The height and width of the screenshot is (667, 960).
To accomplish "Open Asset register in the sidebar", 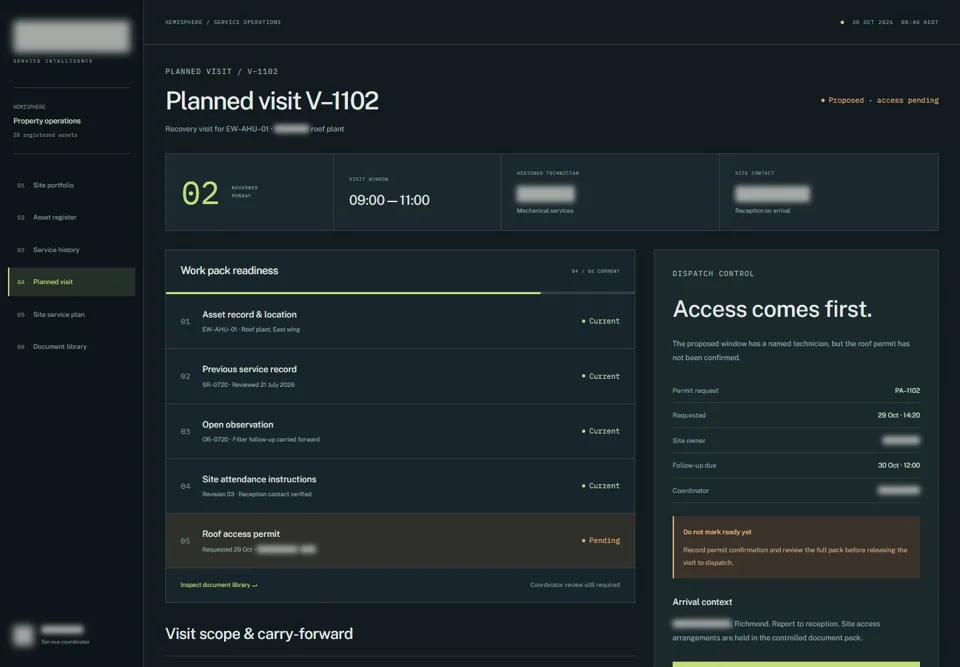I will (72, 217).
